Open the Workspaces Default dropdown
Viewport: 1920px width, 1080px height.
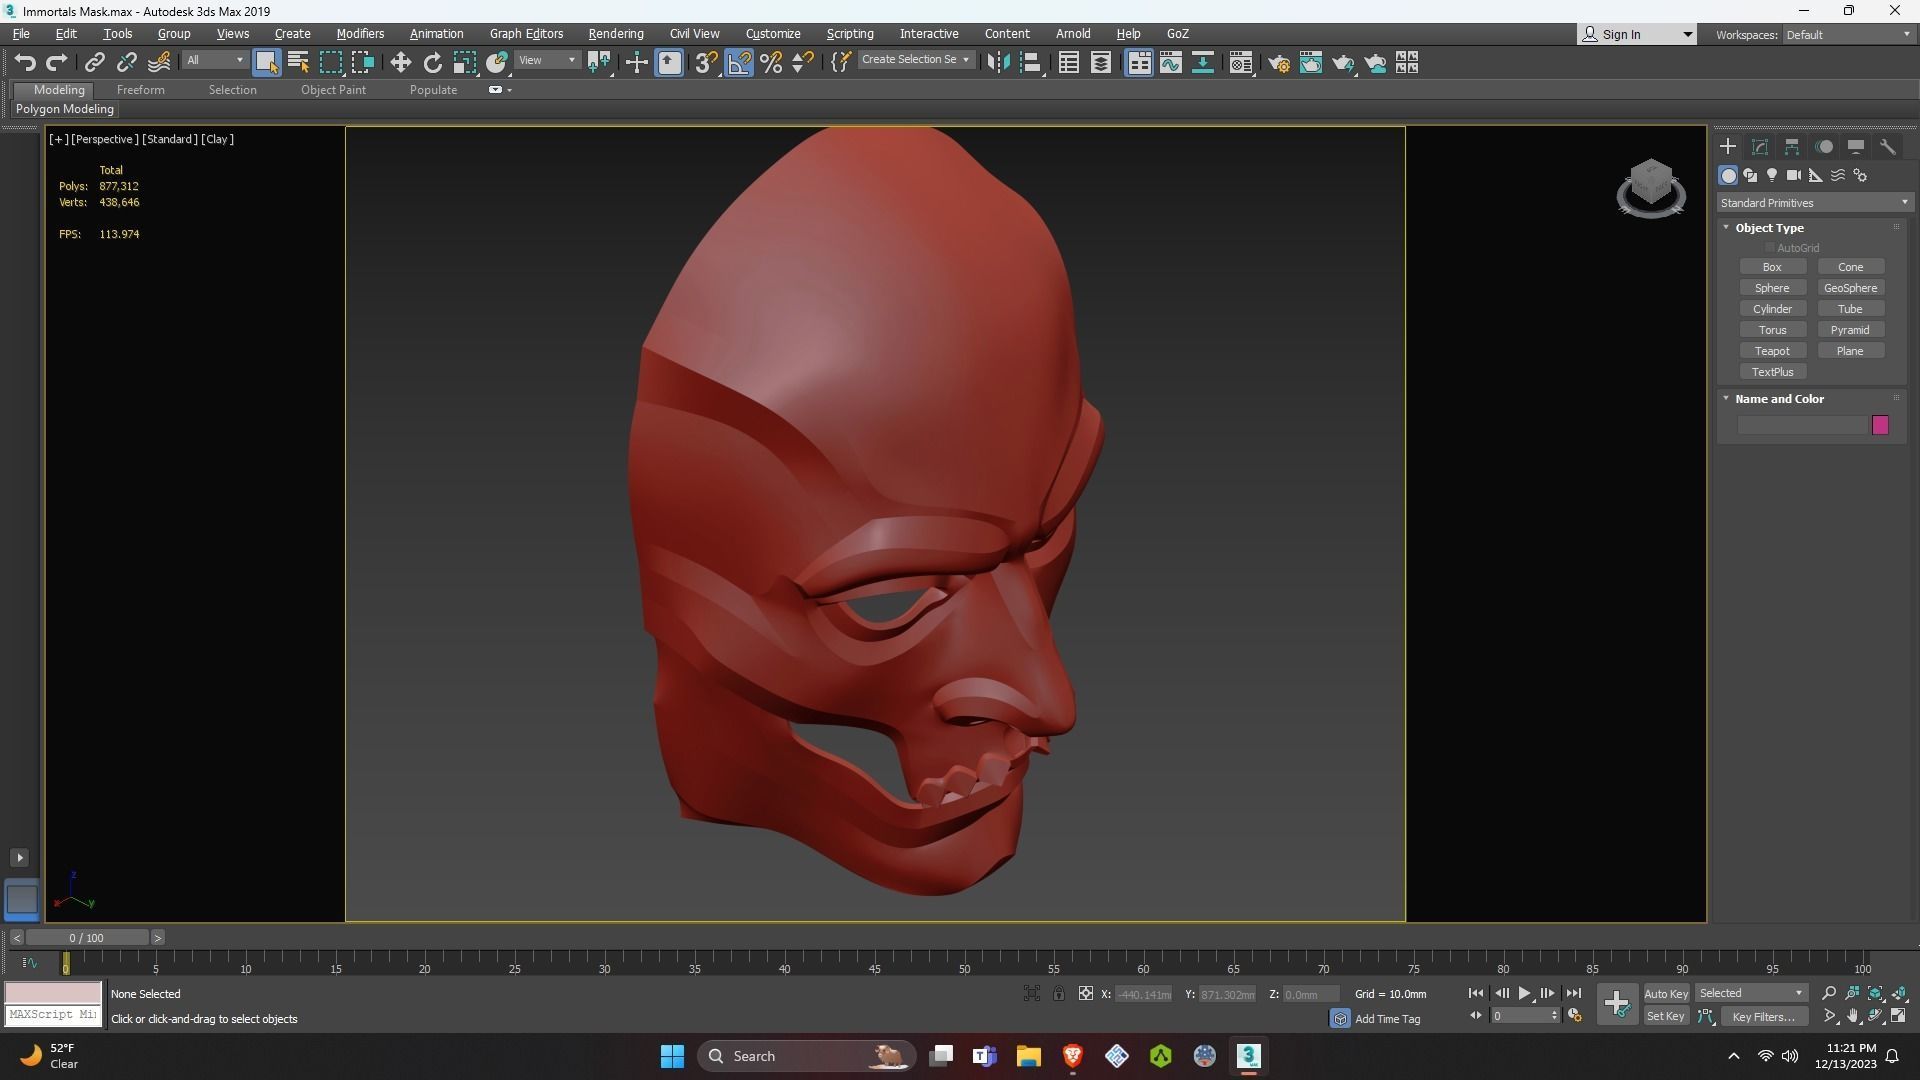point(1847,35)
